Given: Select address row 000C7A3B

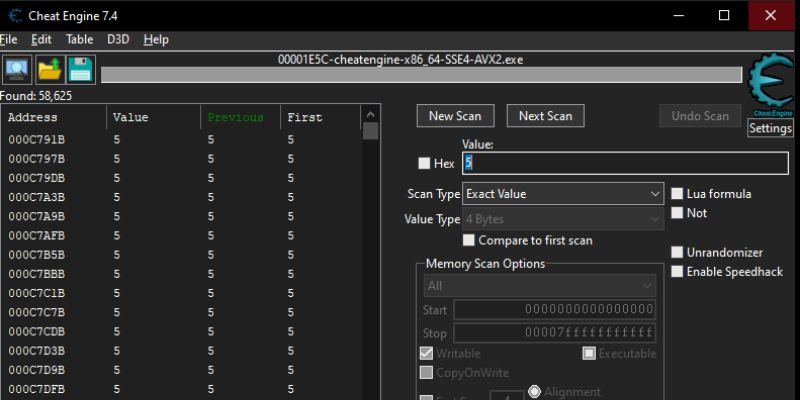Looking at the screenshot, I should pos(182,197).
